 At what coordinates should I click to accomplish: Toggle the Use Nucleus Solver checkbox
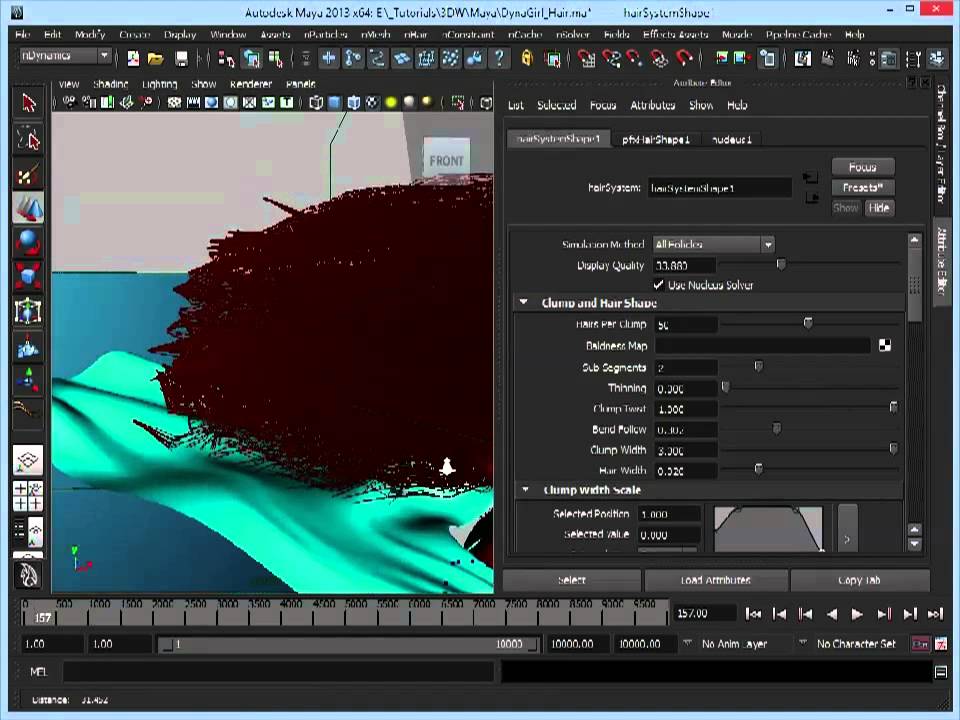pyautogui.click(x=659, y=285)
